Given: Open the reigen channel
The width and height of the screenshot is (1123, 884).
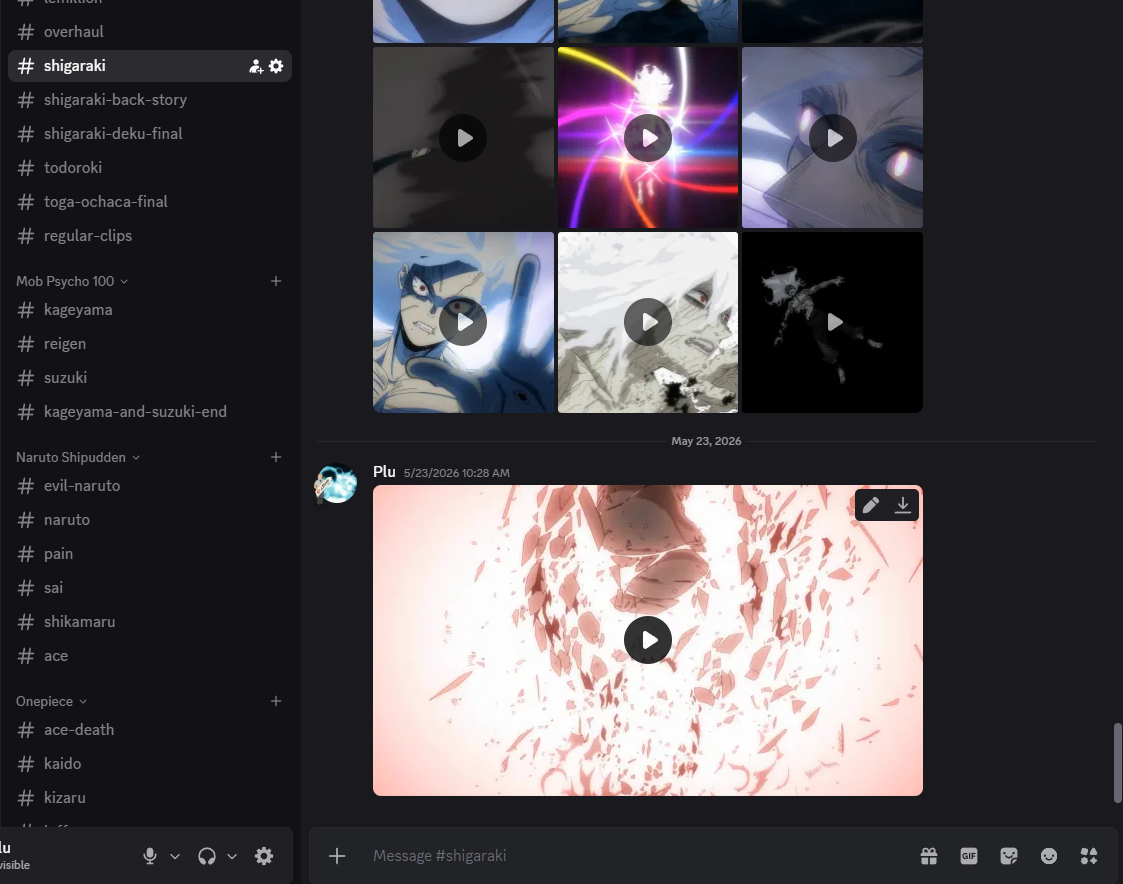Looking at the screenshot, I should click(150, 344).
